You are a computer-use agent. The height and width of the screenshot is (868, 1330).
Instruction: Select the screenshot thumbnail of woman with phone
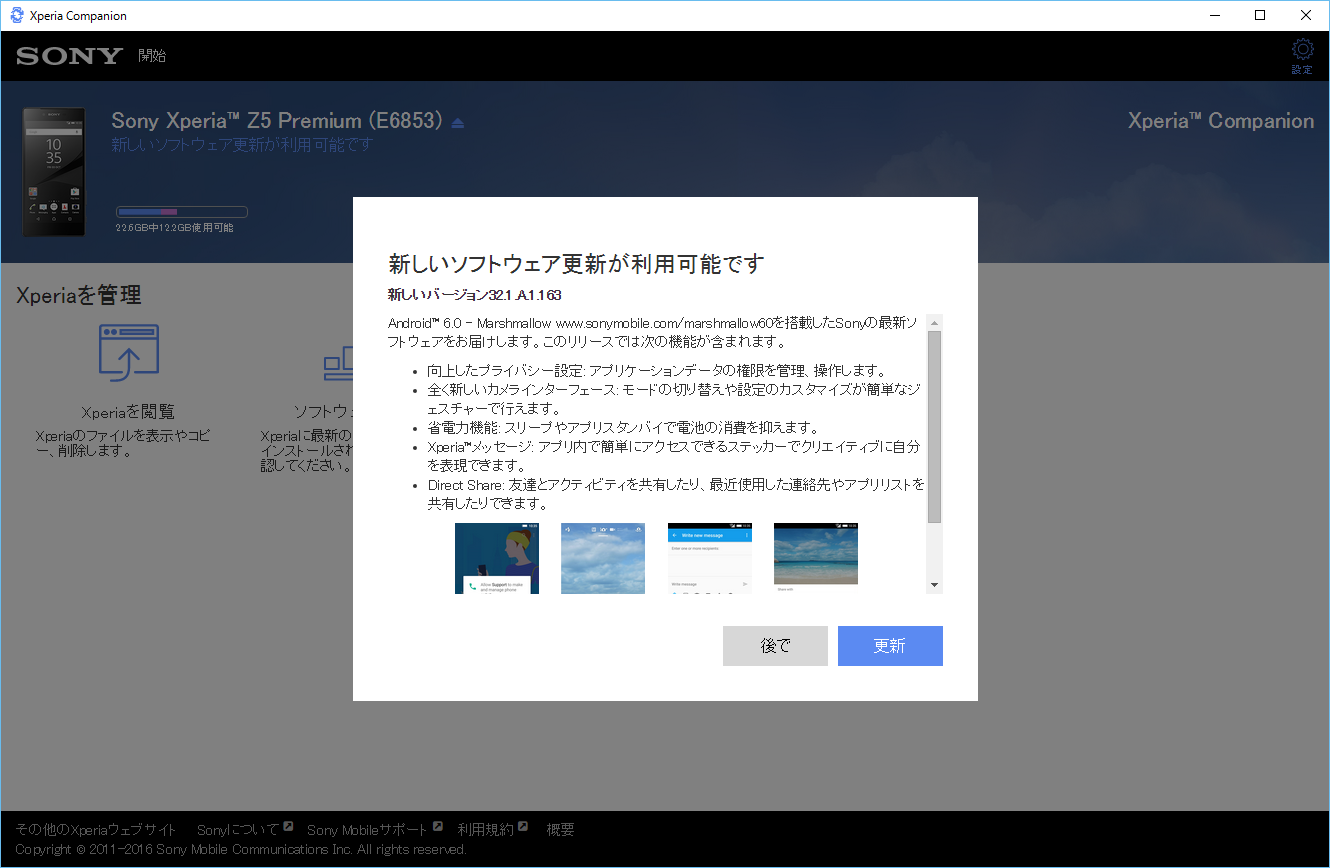[x=497, y=558]
